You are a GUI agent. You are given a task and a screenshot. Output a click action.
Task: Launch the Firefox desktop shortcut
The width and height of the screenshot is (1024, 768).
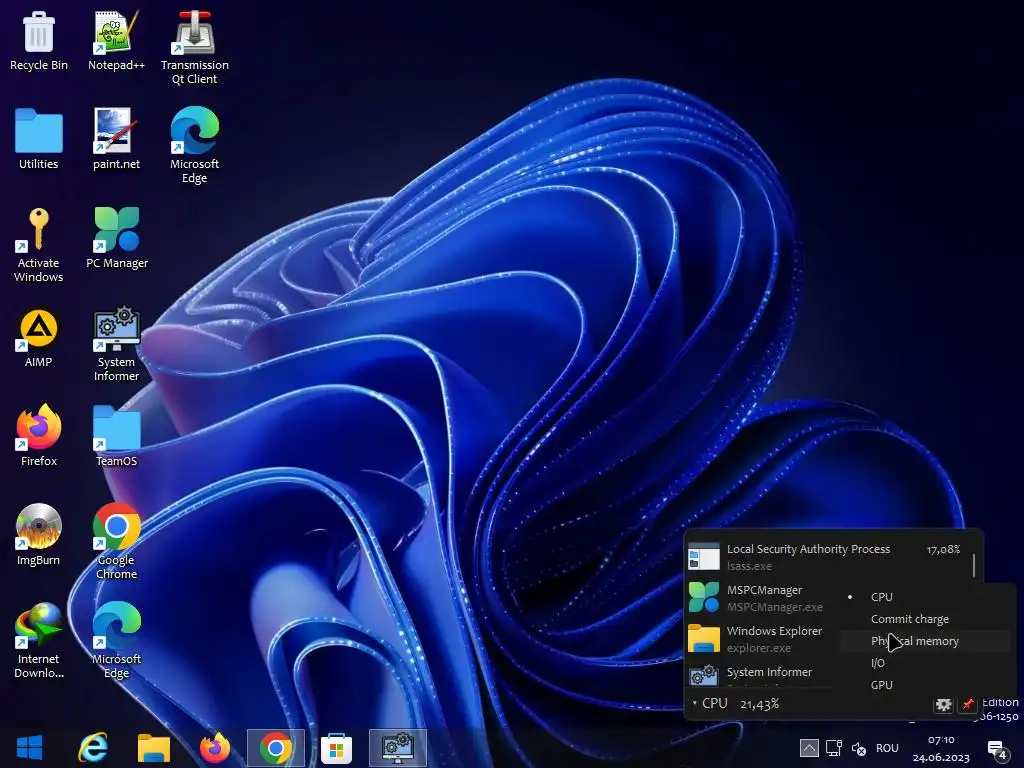(x=39, y=436)
